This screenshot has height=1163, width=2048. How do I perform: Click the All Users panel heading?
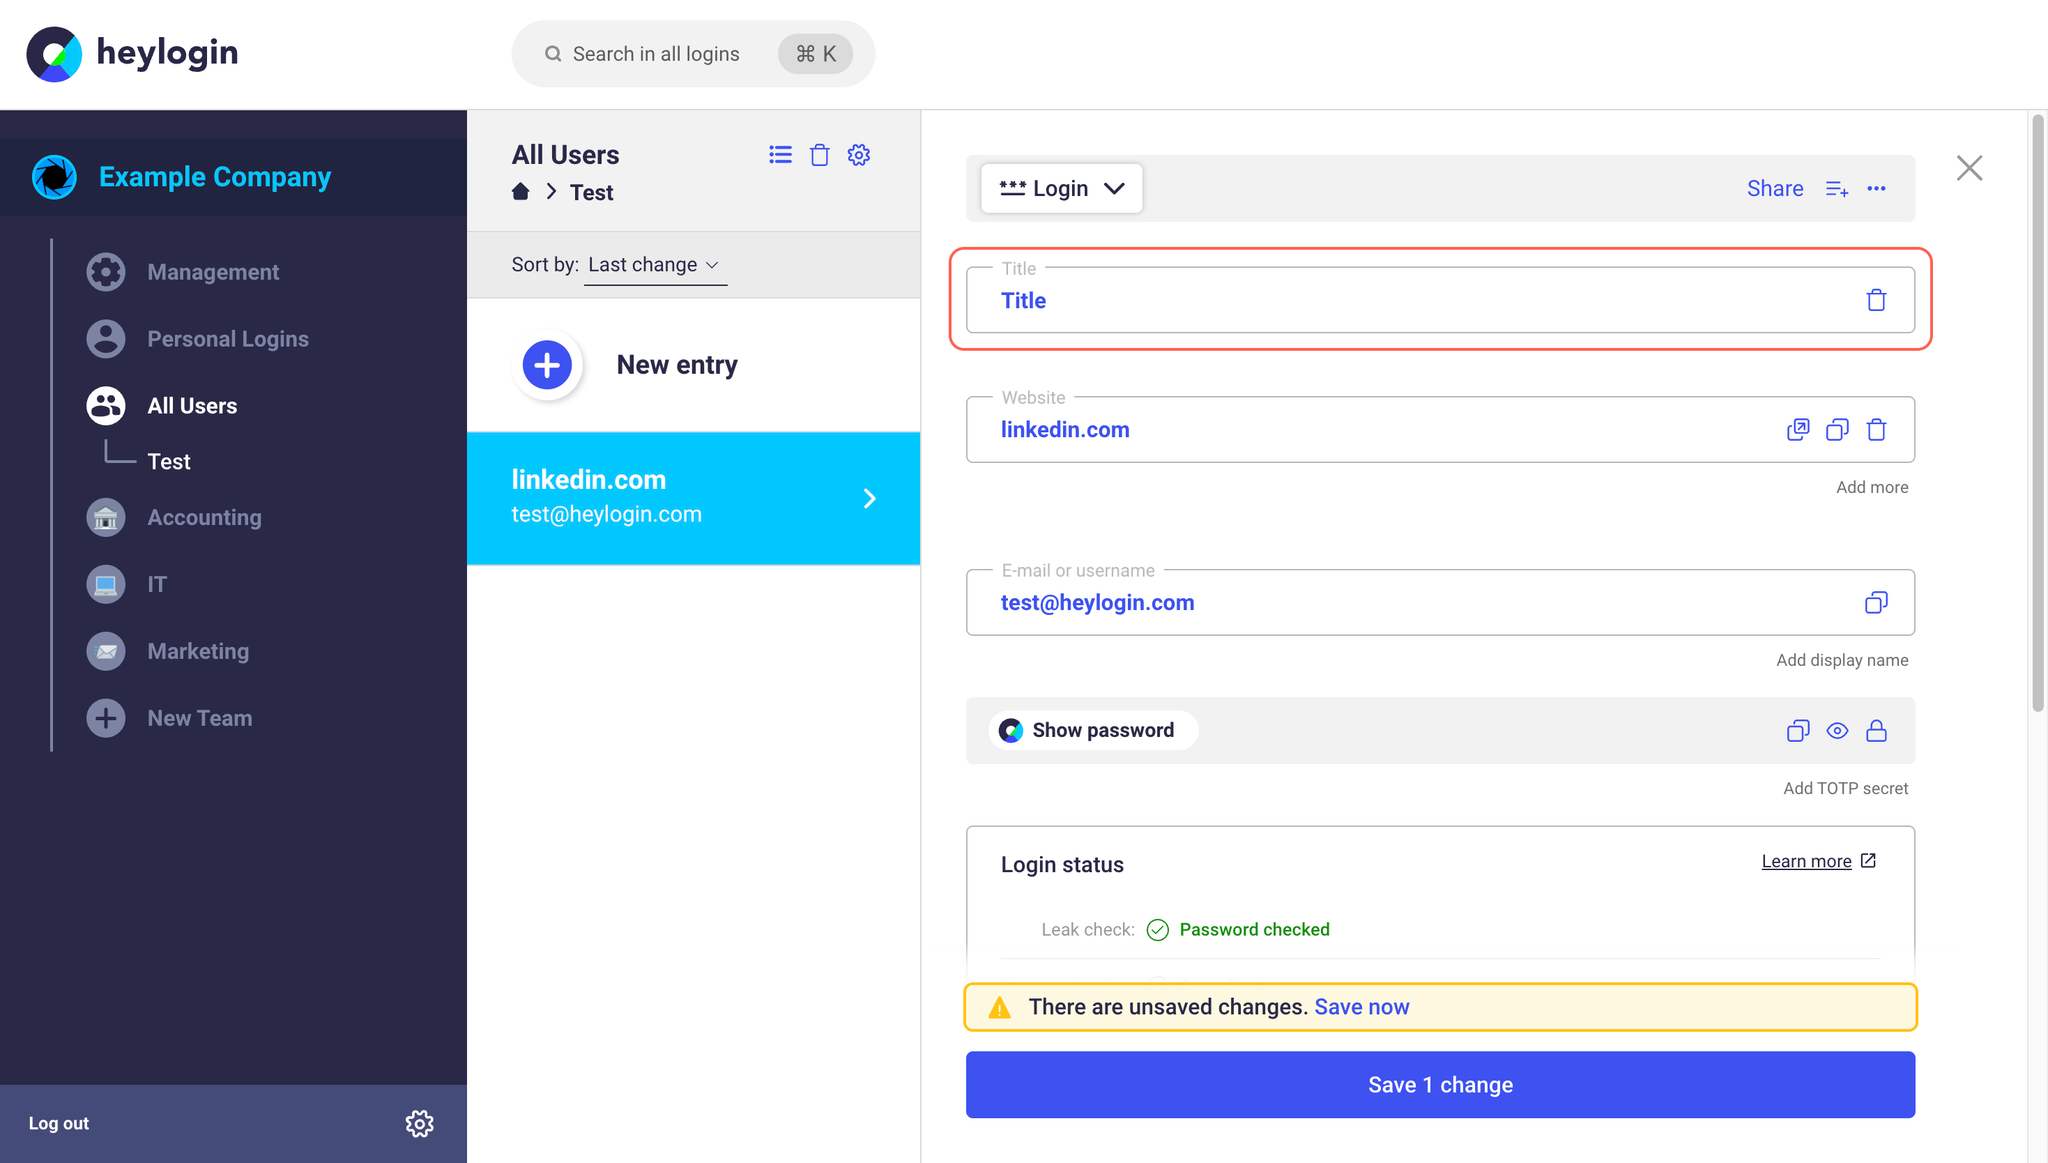tap(565, 155)
